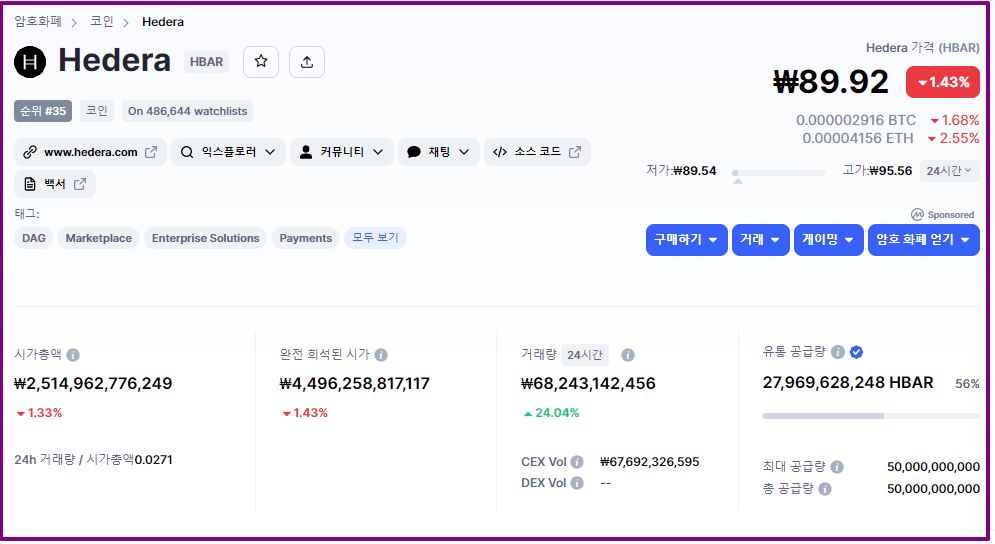
Task: Open the 소스 코드 source code link
Action: coord(537,152)
